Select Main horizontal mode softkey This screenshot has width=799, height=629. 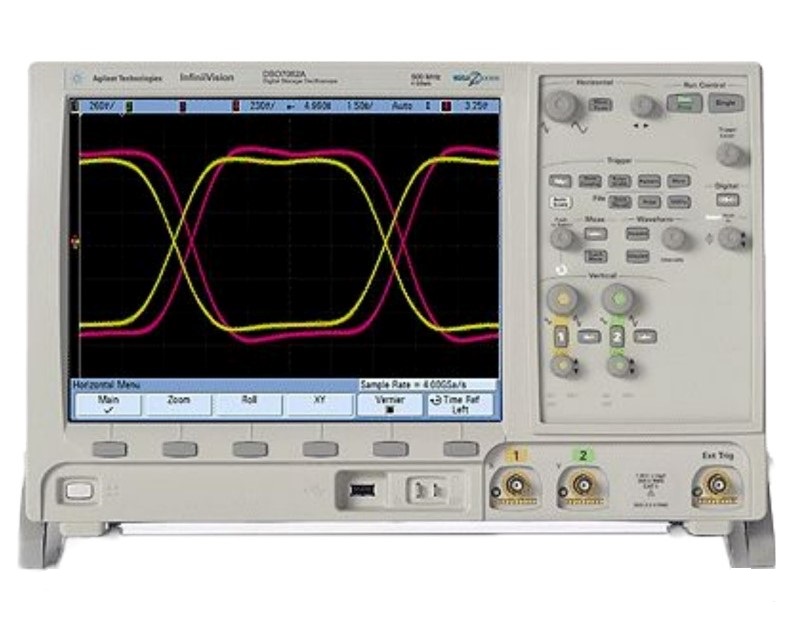pos(103,403)
